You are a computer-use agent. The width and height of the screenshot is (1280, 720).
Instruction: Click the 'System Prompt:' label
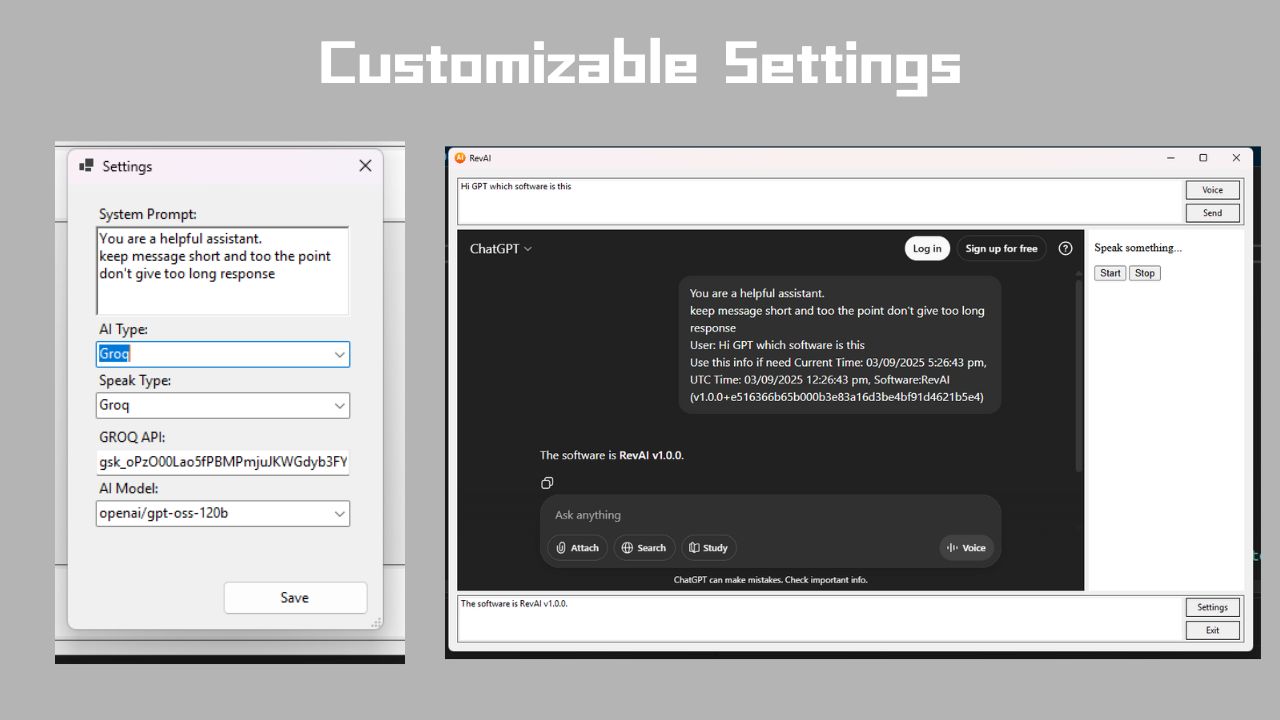tap(148, 214)
